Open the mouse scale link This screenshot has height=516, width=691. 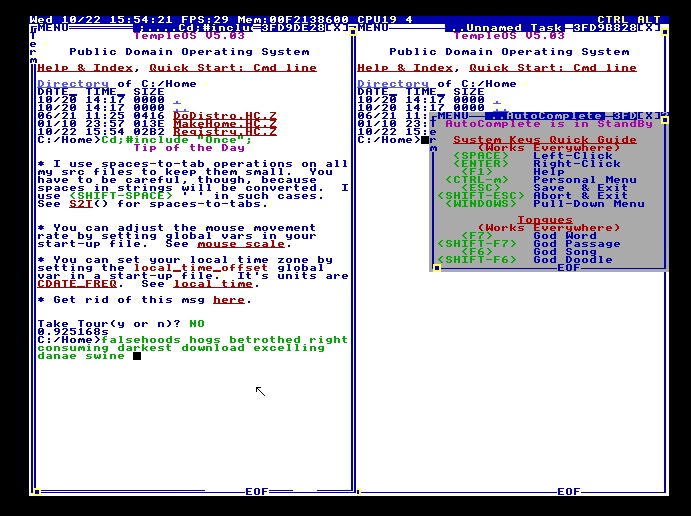(241, 244)
